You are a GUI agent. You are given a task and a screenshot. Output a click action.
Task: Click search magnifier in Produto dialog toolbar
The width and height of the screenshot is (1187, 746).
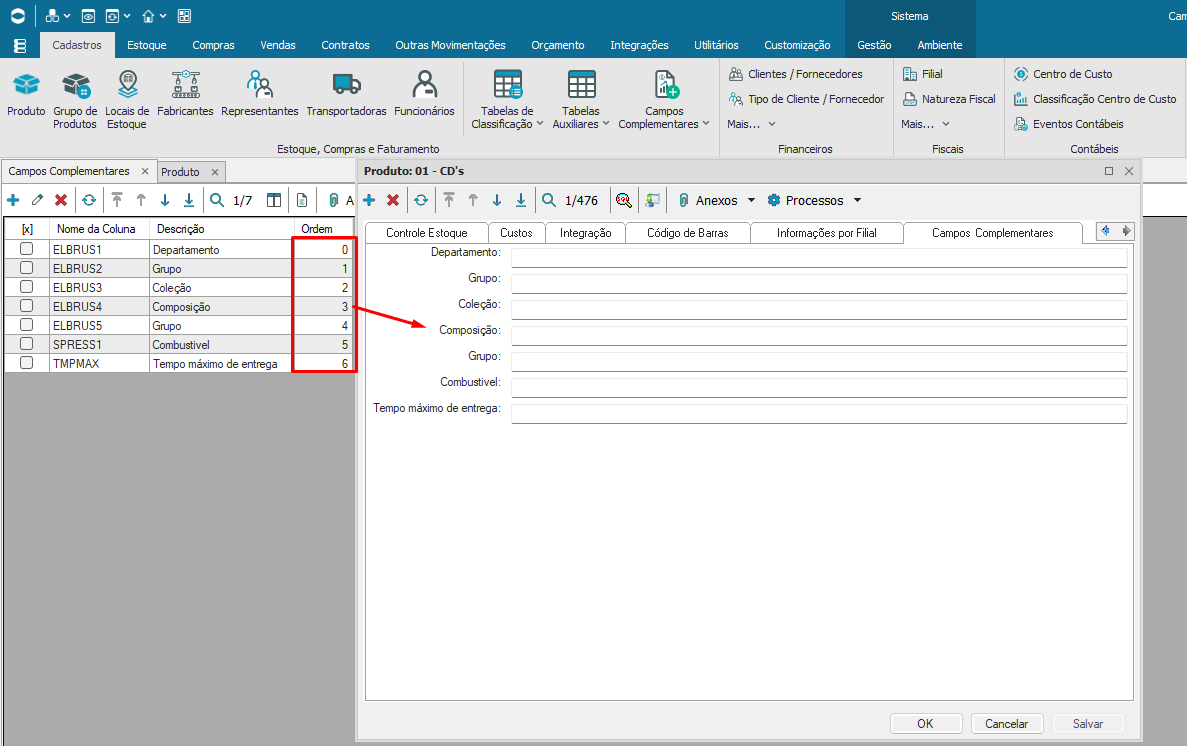point(549,200)
